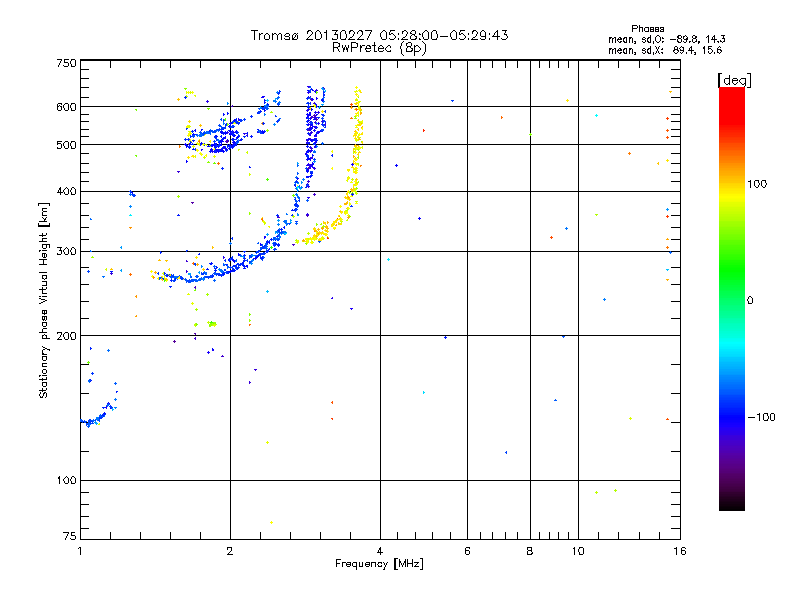Screen dimensions: 800x600
Task: Click the green zero-degree region of colorbar
Action: (x=732, y=300)
